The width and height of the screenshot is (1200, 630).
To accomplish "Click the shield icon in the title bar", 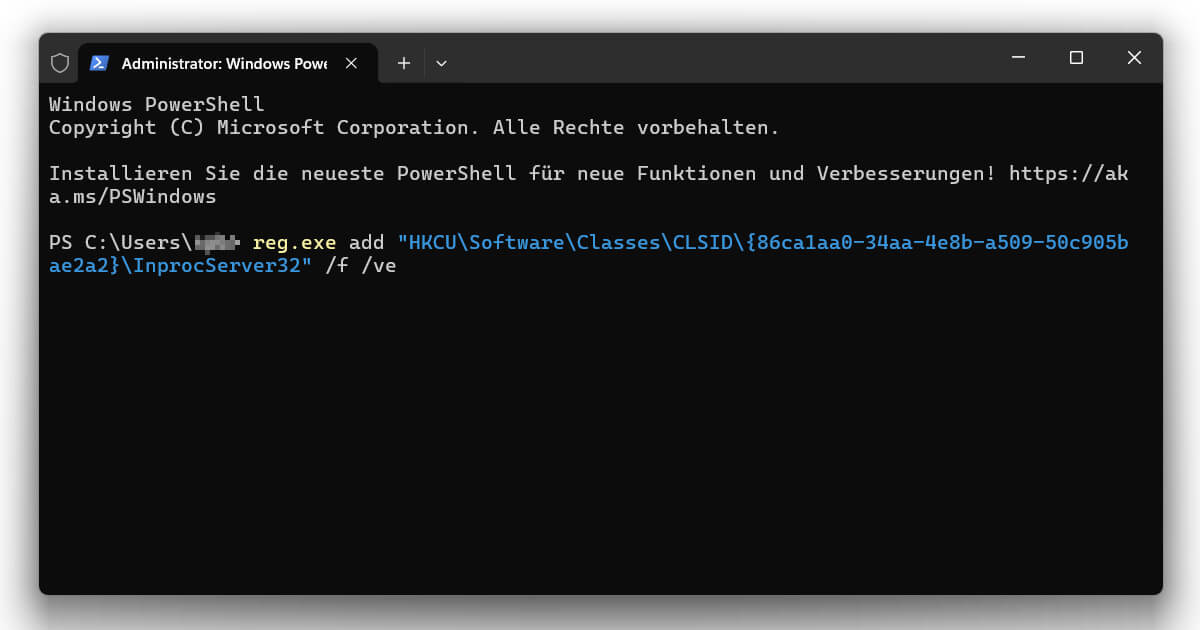I will pyautogui.click(x=59, y=62).
